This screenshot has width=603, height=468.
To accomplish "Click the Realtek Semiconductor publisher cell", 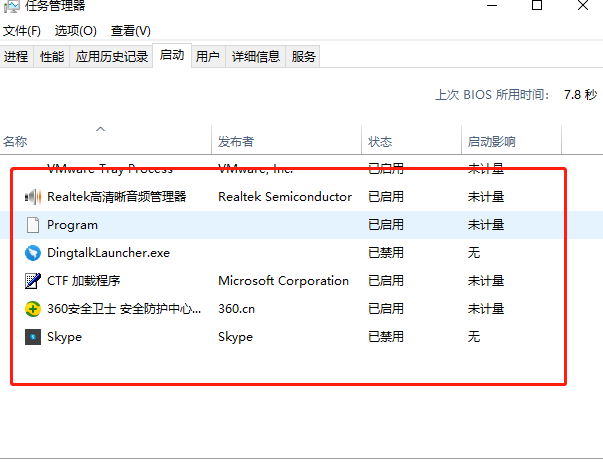I will (x=285, y=197).
